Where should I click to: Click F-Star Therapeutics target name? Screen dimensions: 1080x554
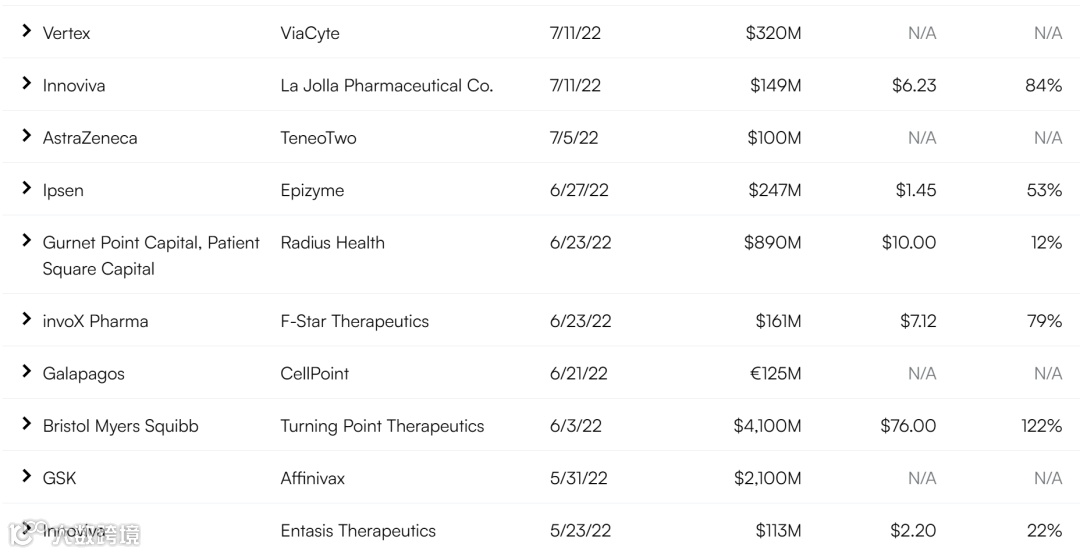[x=354, y=321]
